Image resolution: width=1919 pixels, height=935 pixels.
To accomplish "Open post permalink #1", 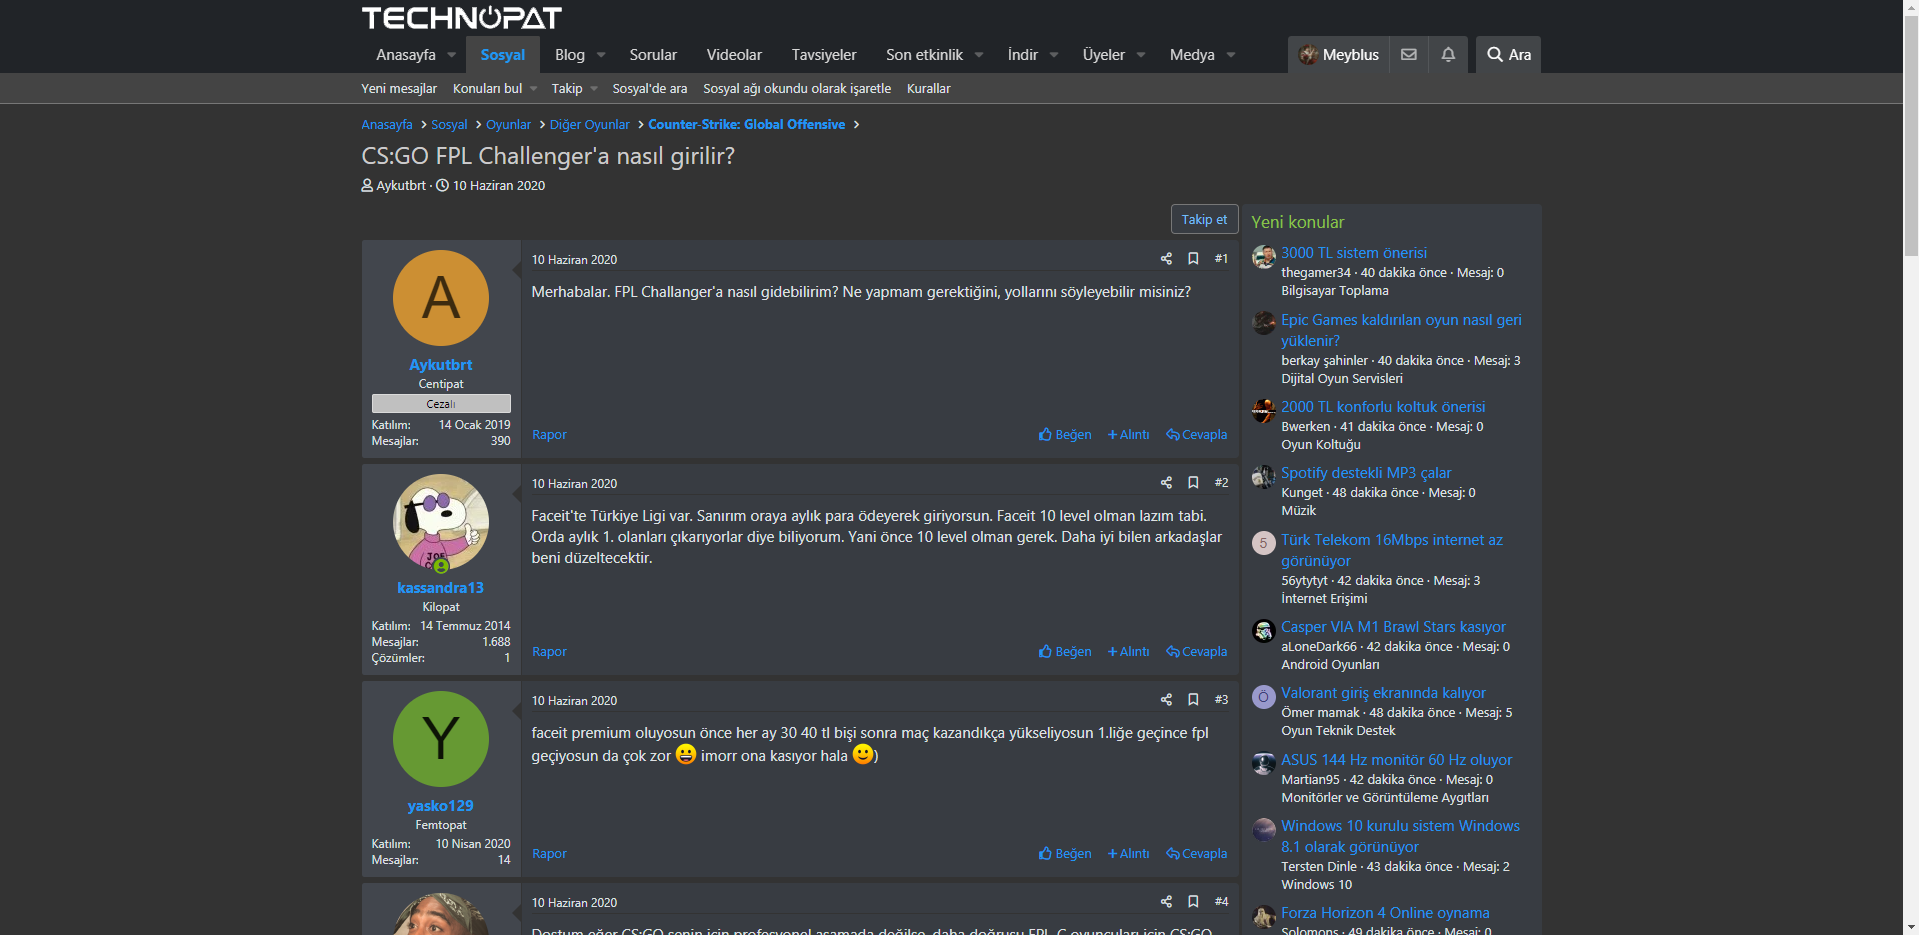I will click(x=1221, y=259).
